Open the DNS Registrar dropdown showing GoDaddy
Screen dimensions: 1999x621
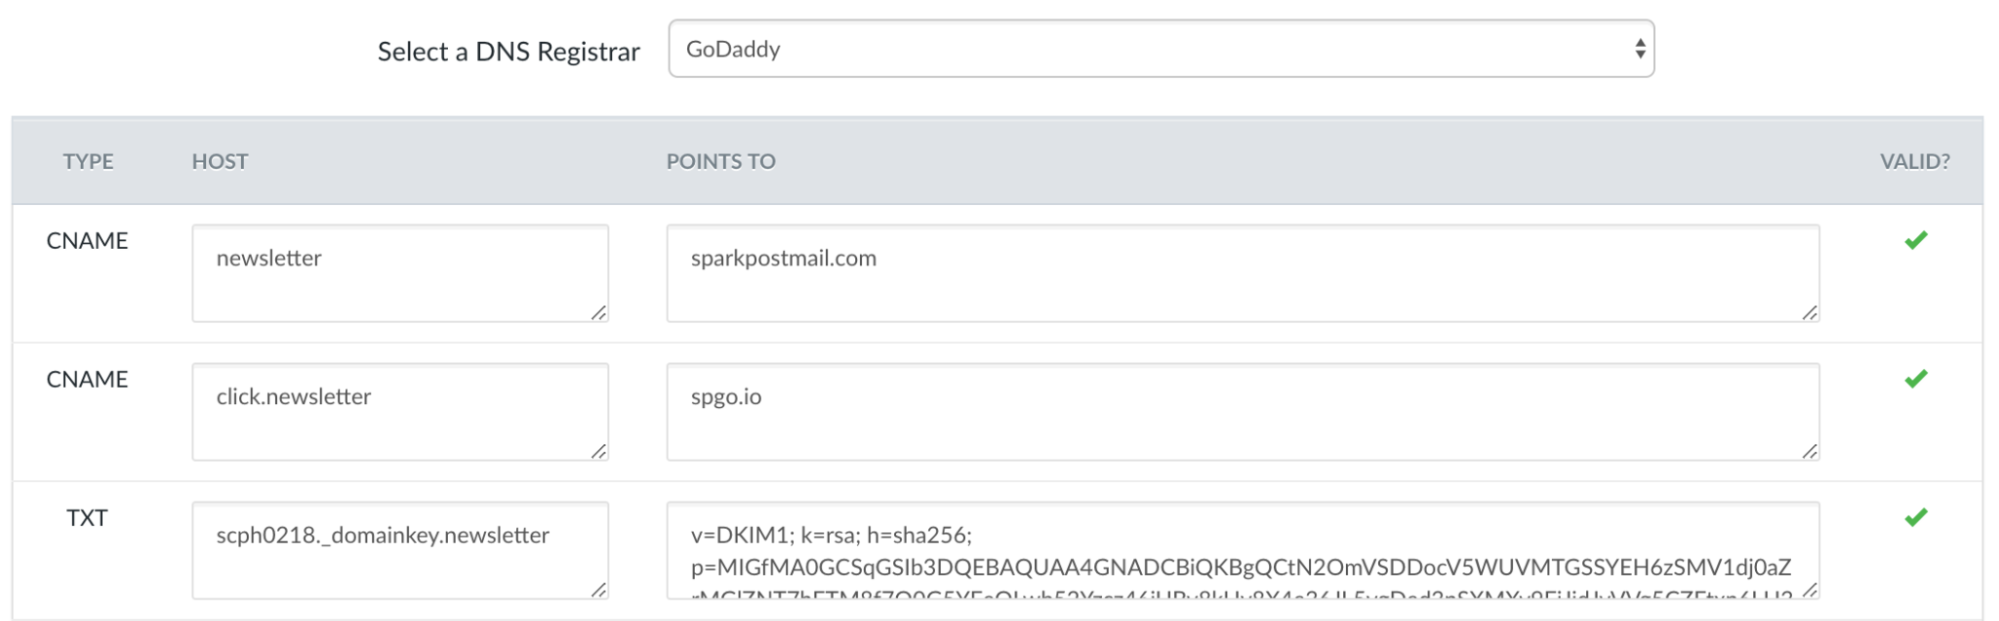click(x=1161, y=49)
